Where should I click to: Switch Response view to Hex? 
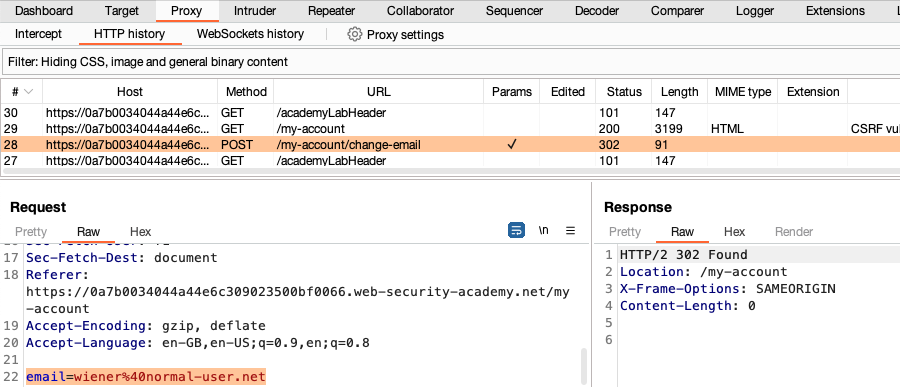[x=735, y=231]
